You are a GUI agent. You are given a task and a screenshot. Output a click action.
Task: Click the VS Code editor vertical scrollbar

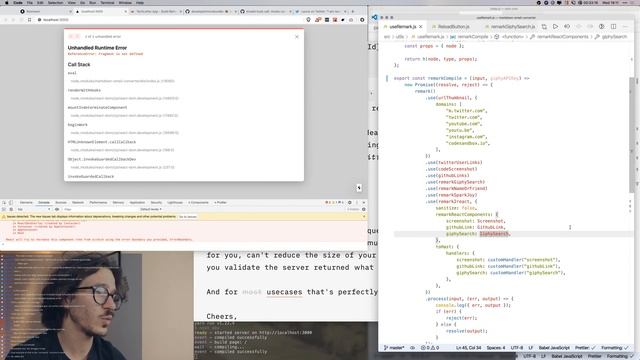click(x=632, y=135)
